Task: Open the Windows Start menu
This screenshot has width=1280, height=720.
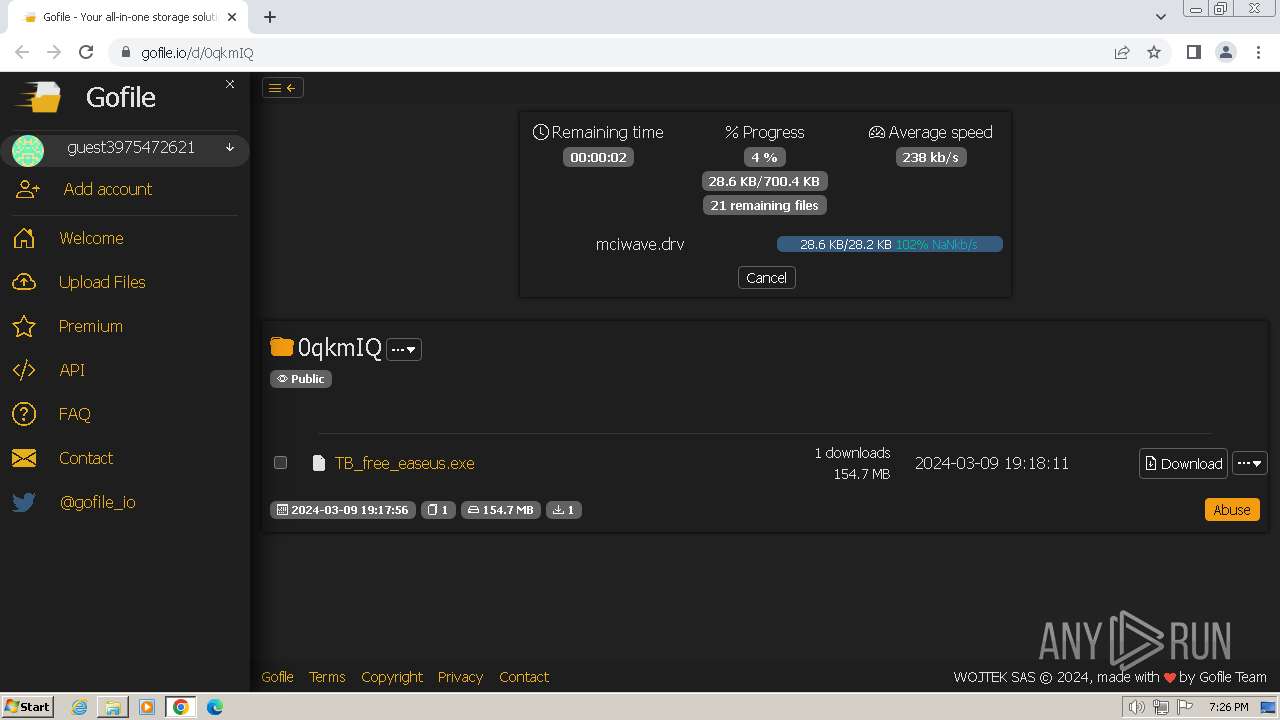Action: tap(27, 707)
